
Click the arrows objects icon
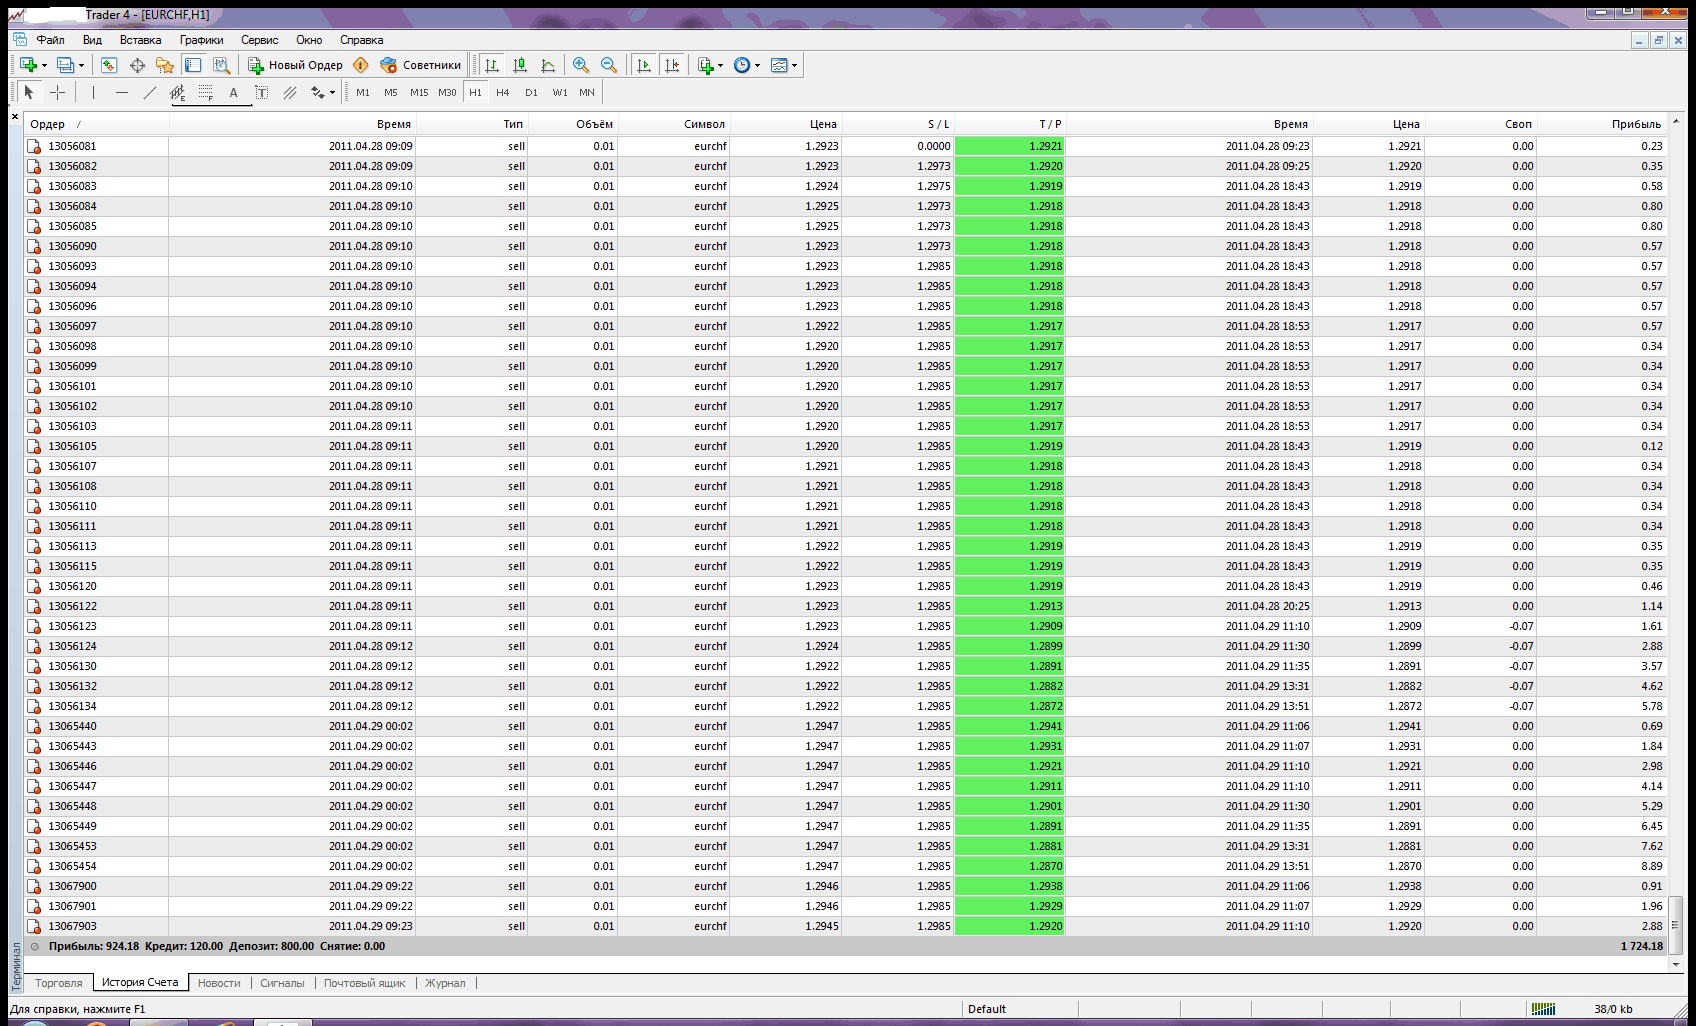[x=317, y=92]
